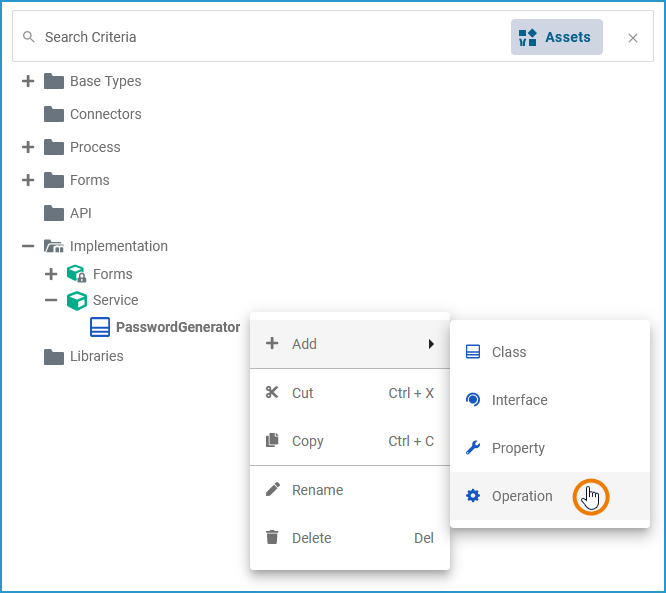Click the Process folder icon
Viewport: 666px width, 593px height.
tap(54, 147)
